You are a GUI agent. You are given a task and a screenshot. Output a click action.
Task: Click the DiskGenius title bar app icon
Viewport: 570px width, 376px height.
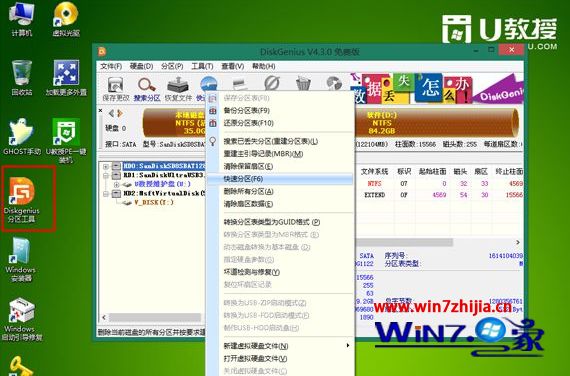click(x=102, y=51)
